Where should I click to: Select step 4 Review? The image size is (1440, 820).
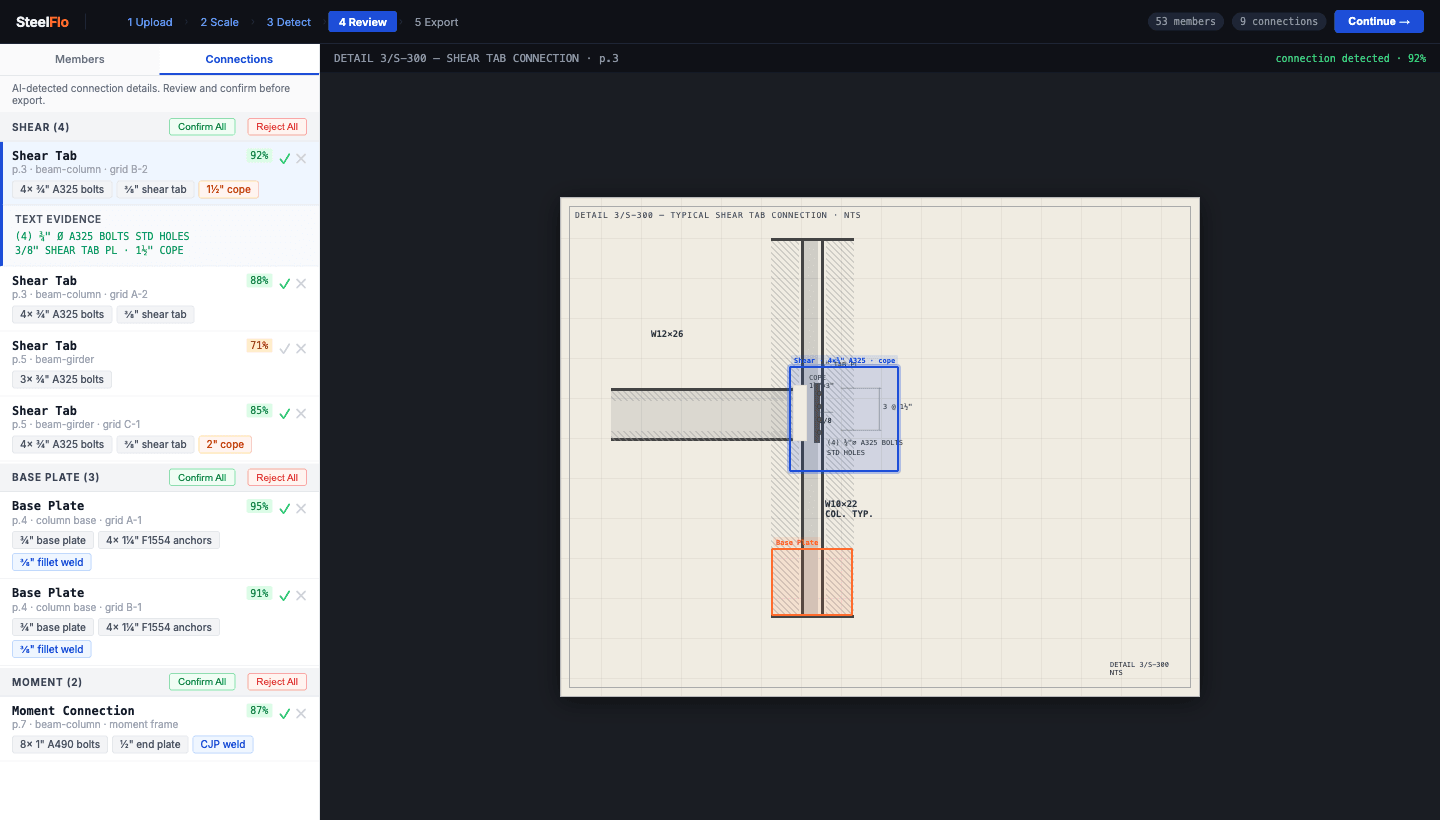click(x=362, y=22)
